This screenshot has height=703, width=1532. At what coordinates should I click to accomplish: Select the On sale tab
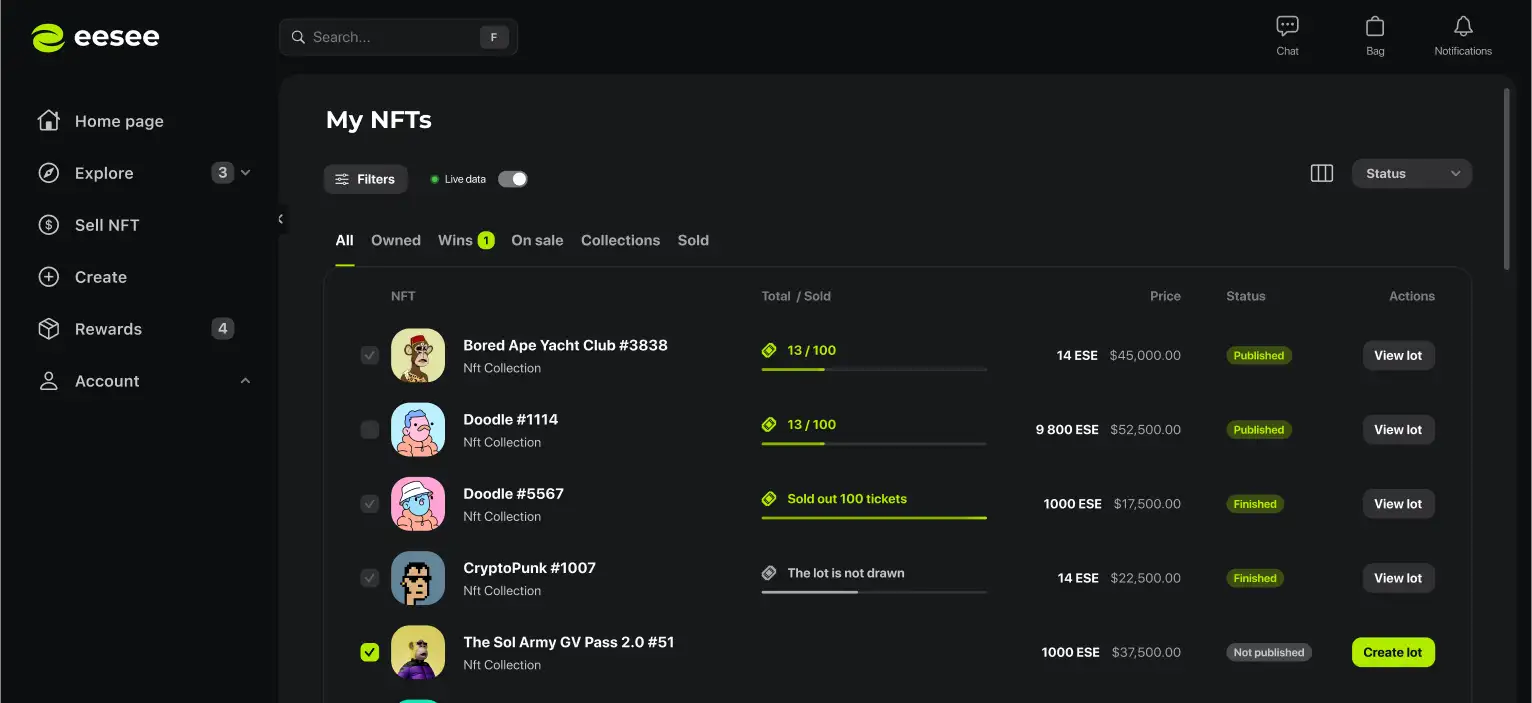537,240
